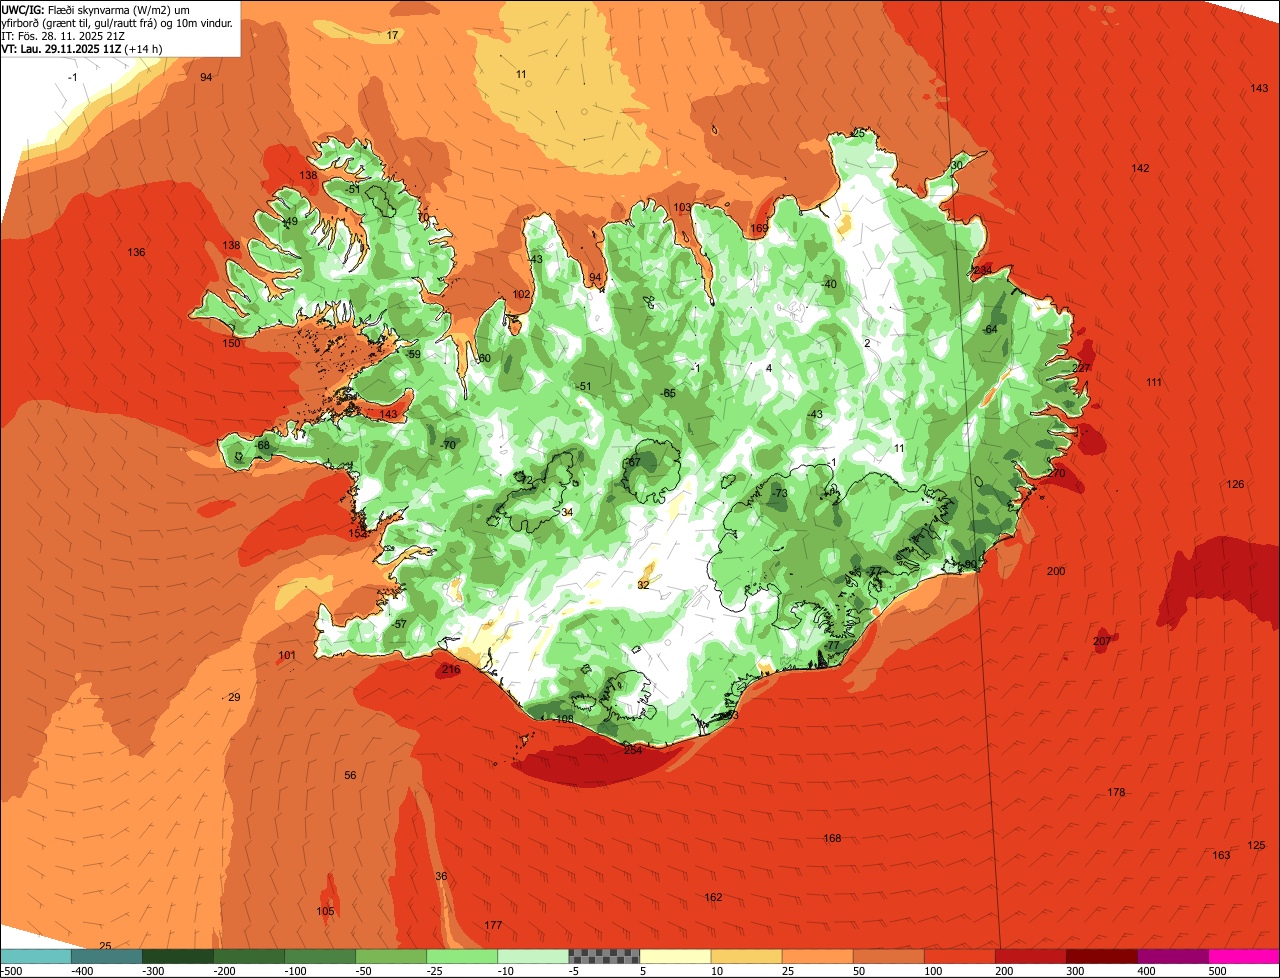The image size is (1280, 978).
Task: Click the 169 value on the north coast
Action: point(759,229)
